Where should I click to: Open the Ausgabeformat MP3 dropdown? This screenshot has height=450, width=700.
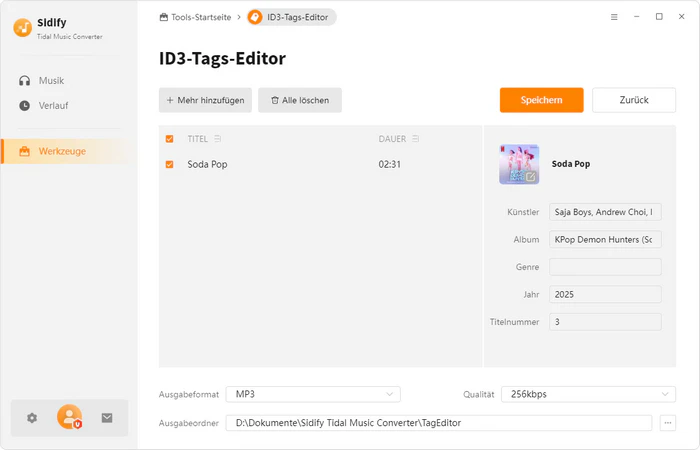pos(313,394)
